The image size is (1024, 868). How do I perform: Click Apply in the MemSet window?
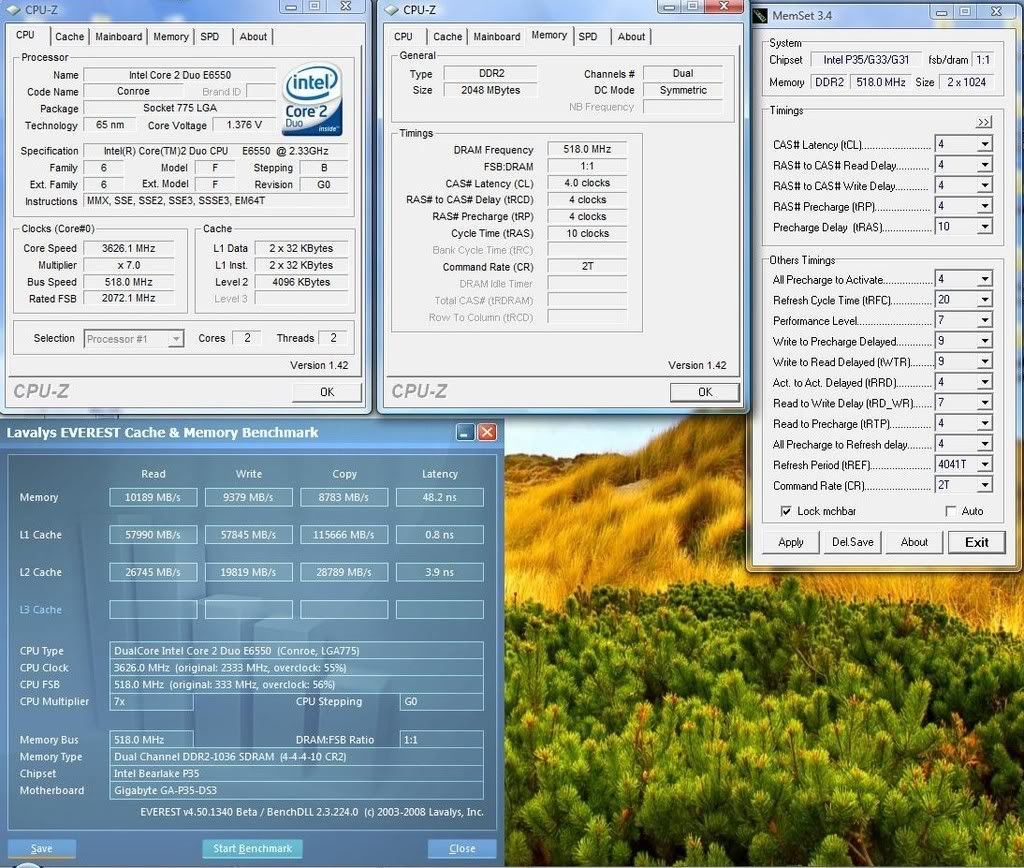coord(791,542)
